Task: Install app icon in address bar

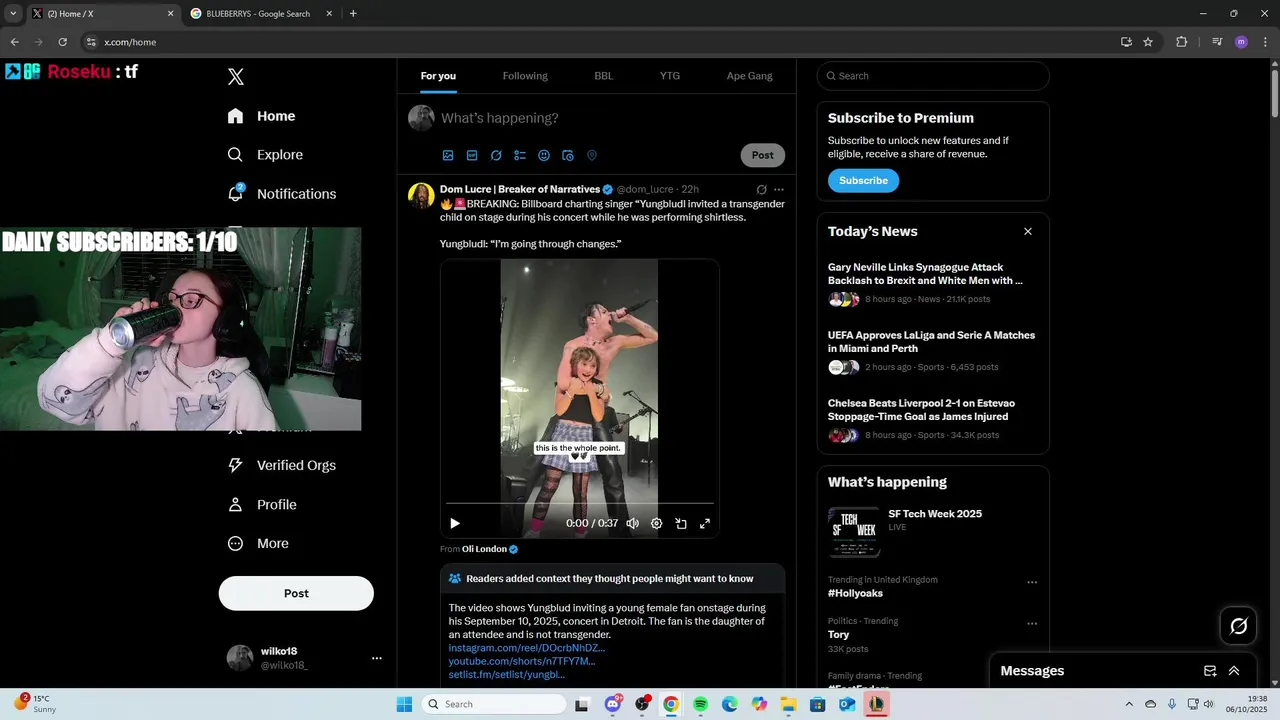Action: coord(1126,42)
